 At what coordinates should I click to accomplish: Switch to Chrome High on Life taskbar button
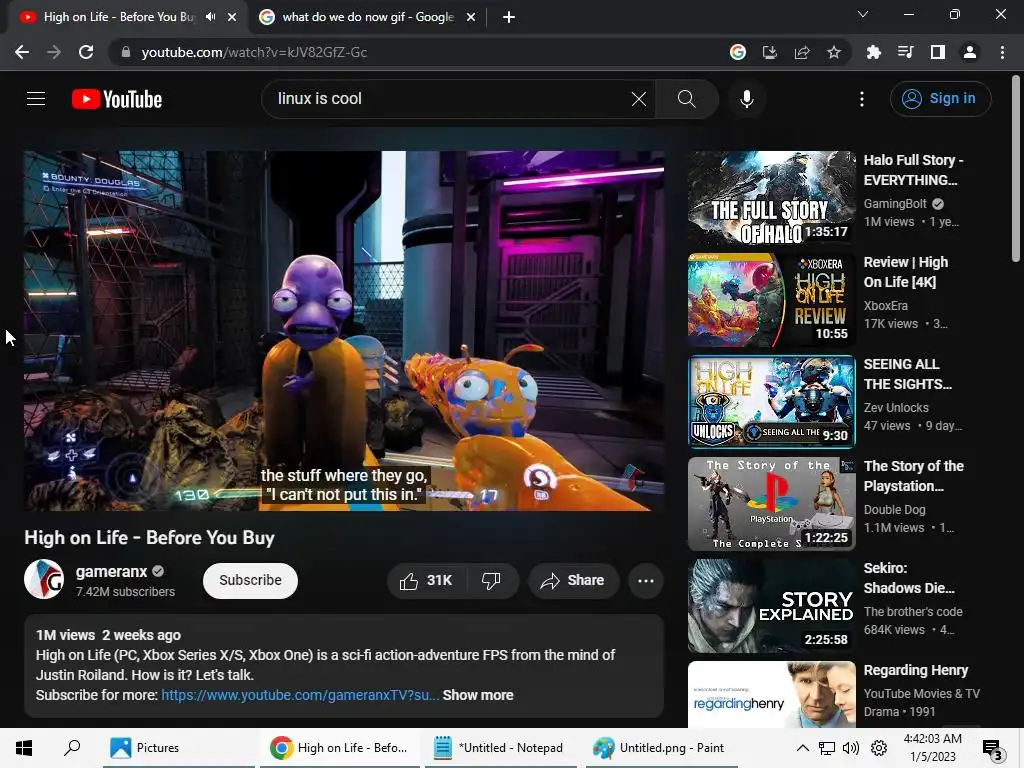tap(340, 748)
